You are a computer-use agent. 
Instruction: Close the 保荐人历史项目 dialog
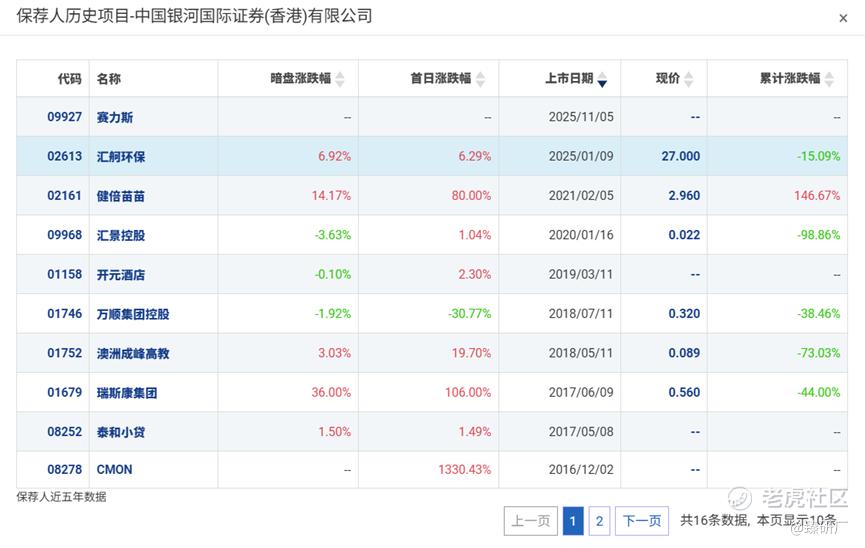pos(843,18)
